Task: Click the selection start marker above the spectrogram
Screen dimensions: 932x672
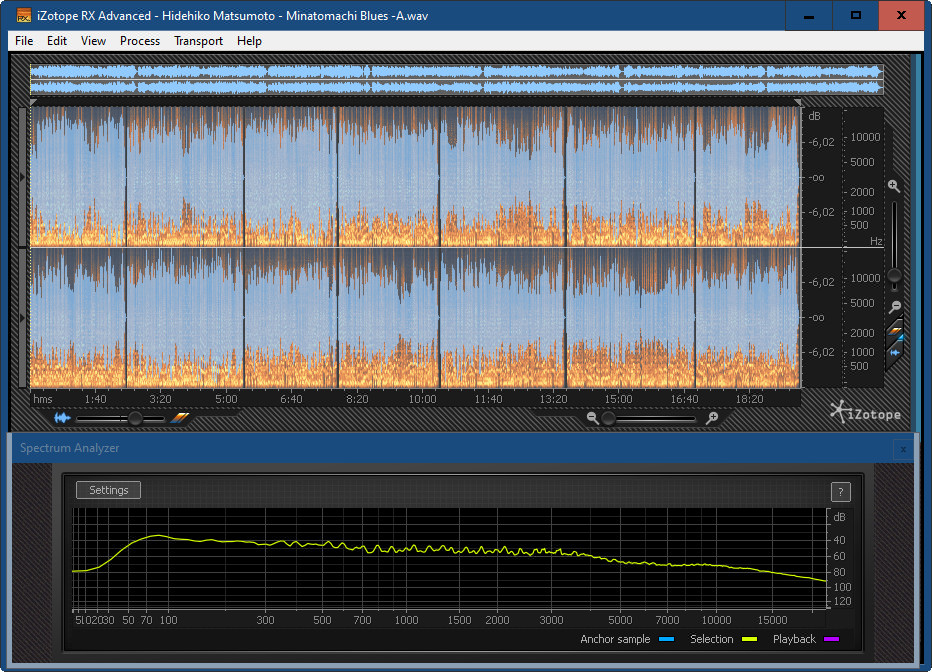Action: click(x=34, y=102)
